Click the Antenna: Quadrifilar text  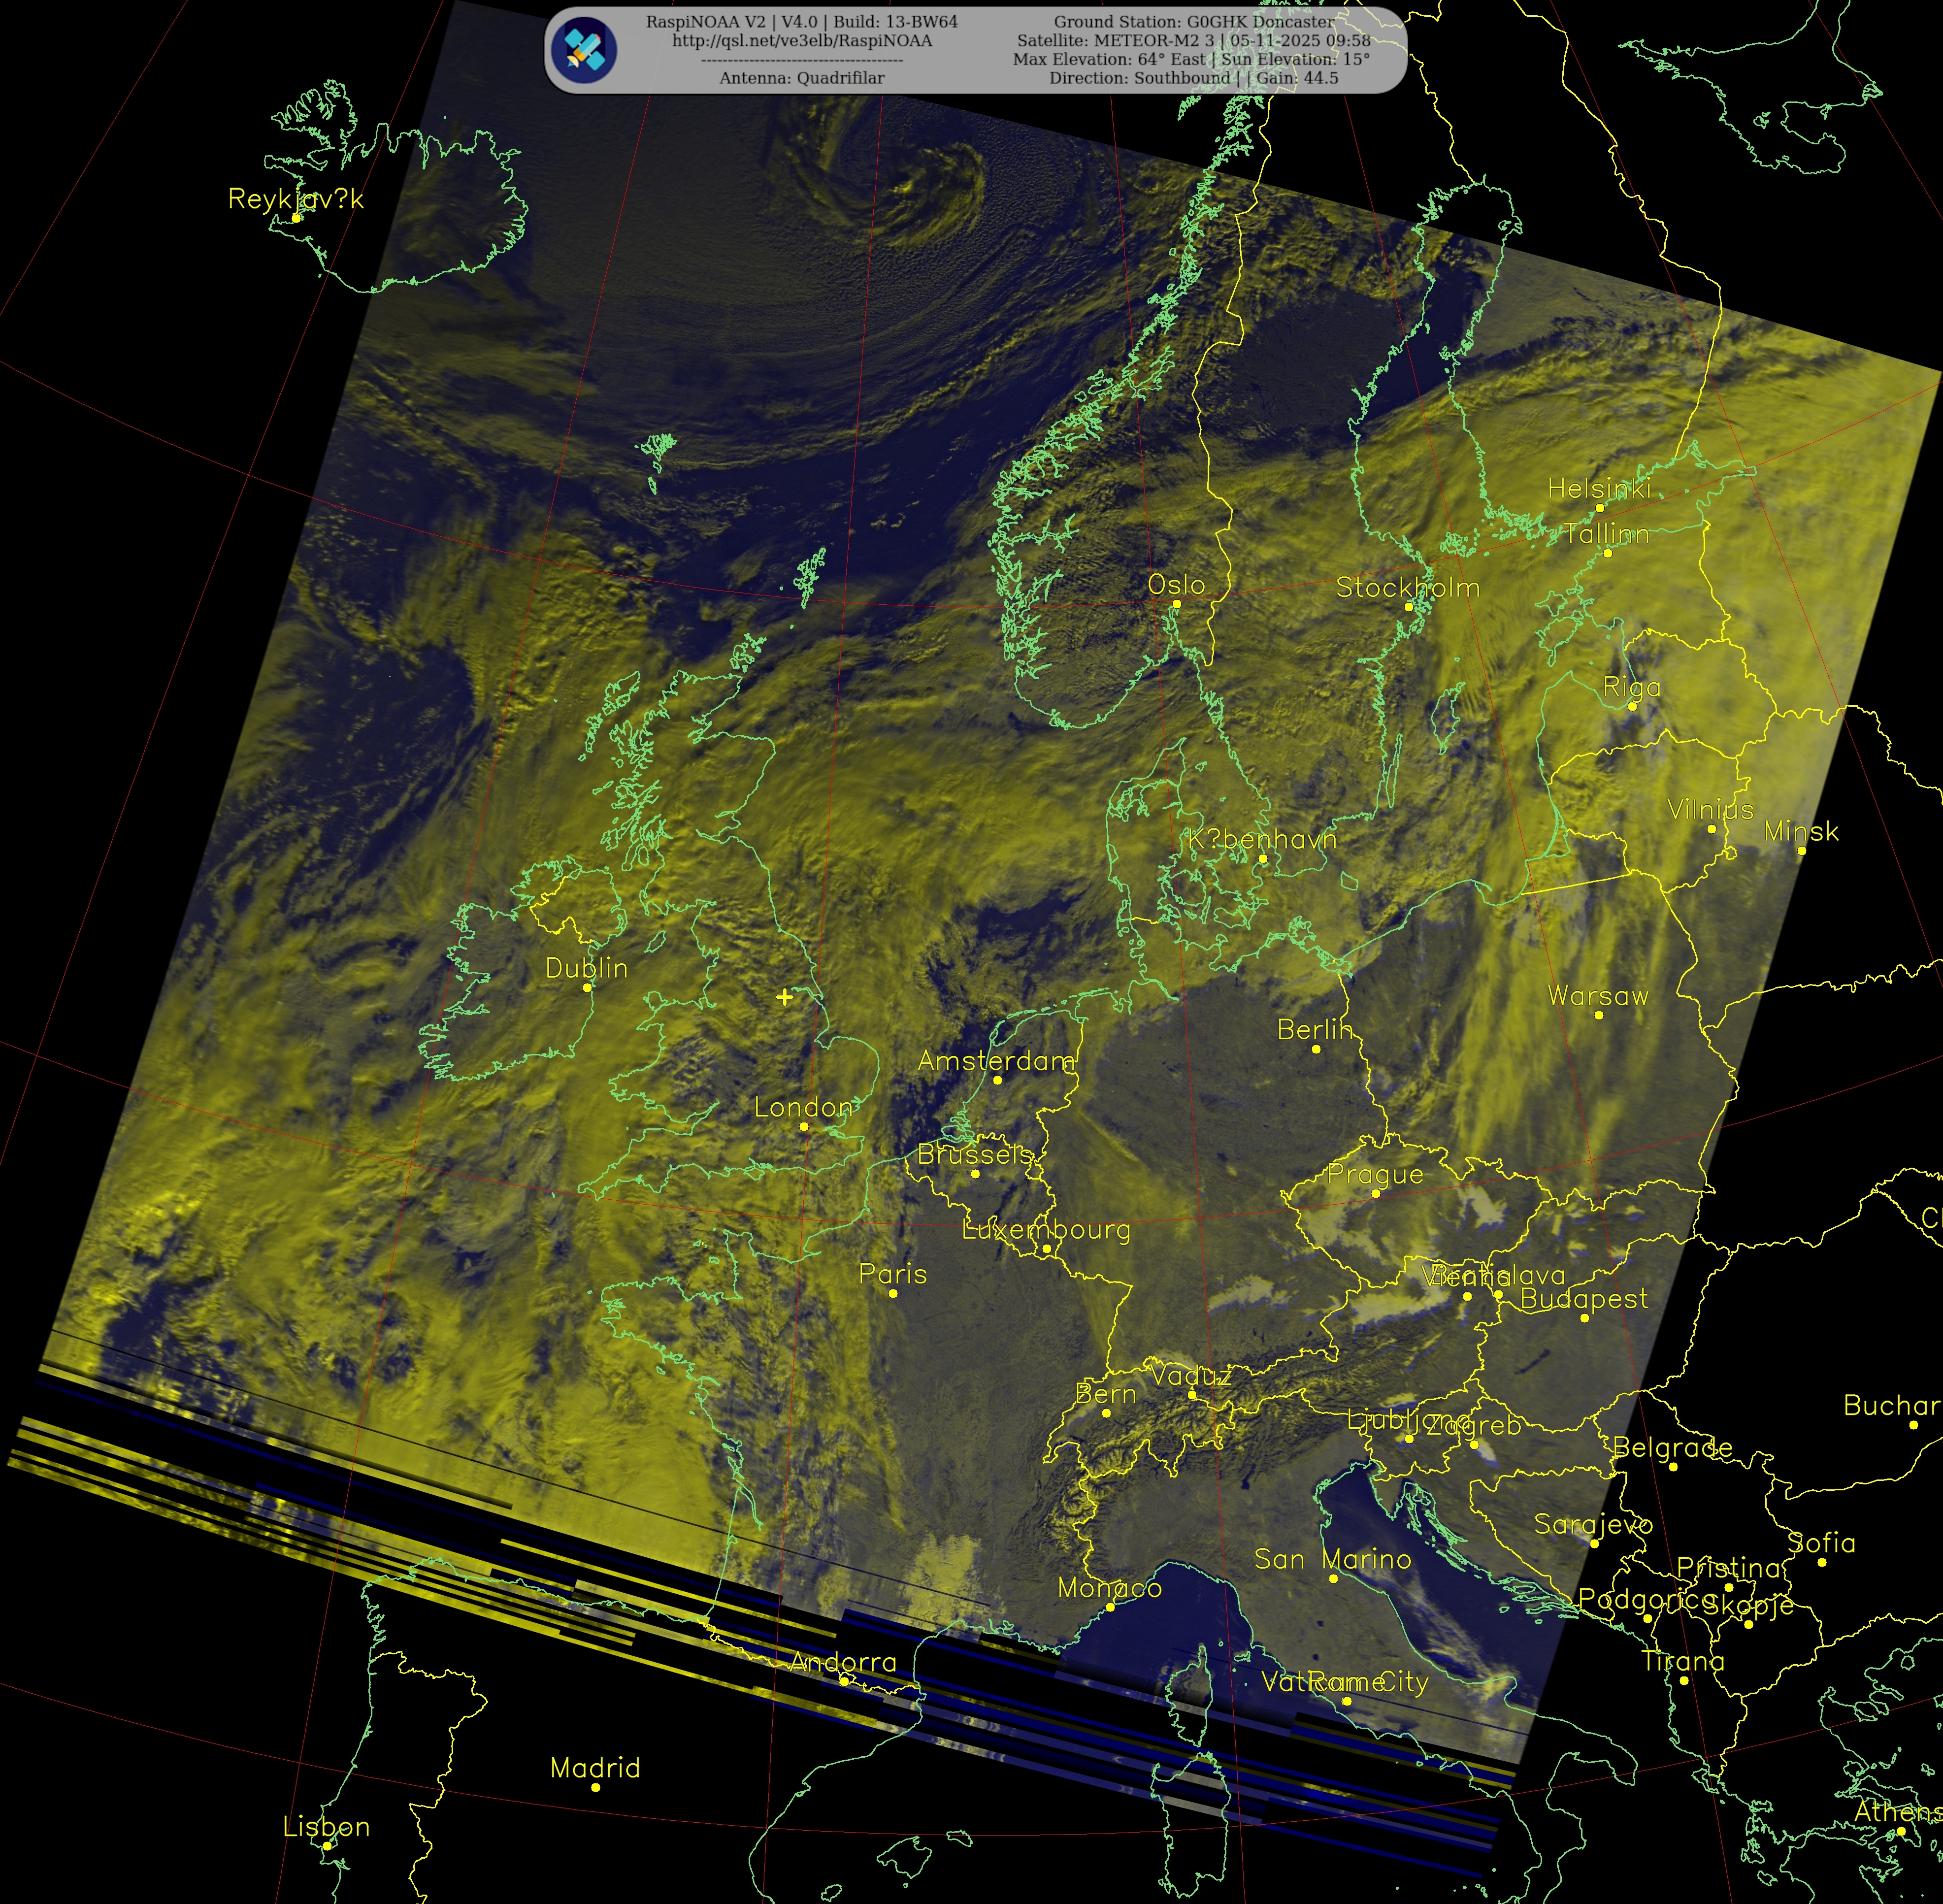802,78
